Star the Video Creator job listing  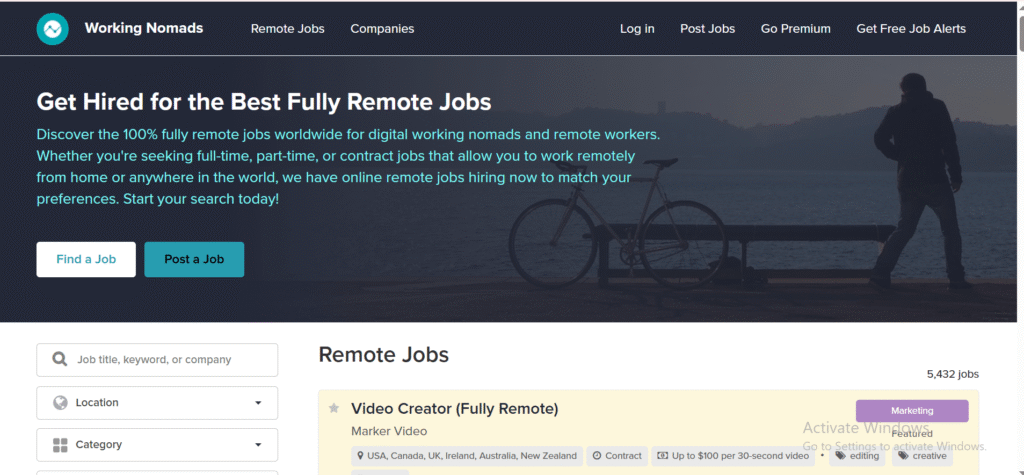334,408
